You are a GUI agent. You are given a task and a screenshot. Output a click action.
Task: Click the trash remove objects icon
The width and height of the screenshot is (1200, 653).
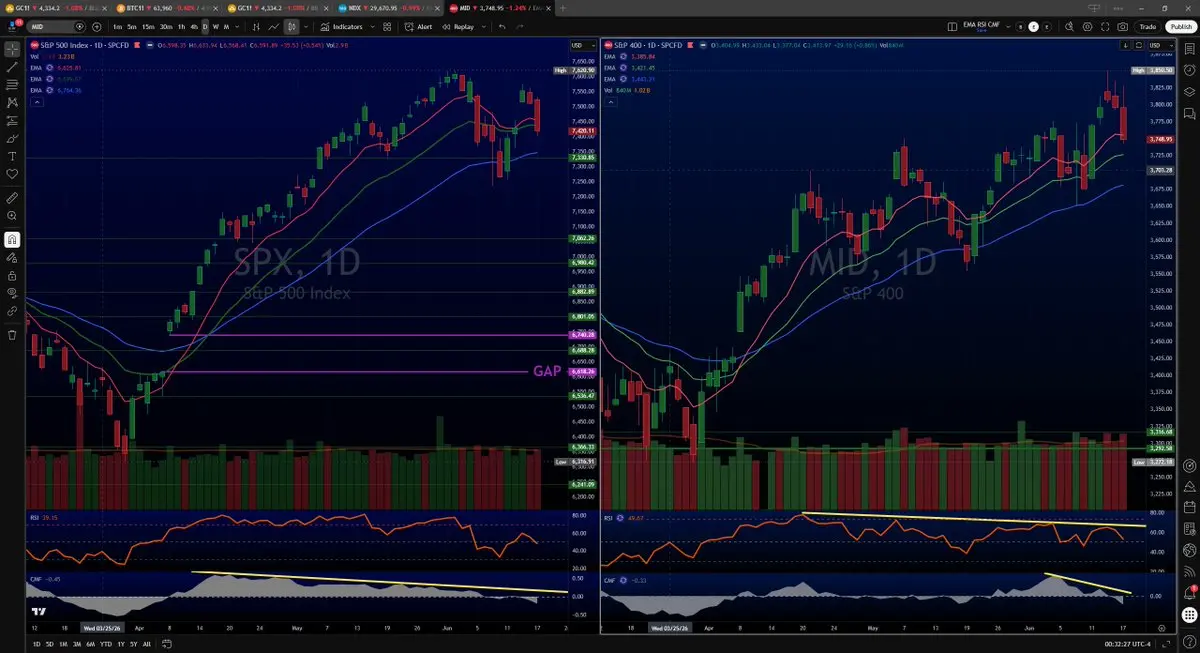12,334
